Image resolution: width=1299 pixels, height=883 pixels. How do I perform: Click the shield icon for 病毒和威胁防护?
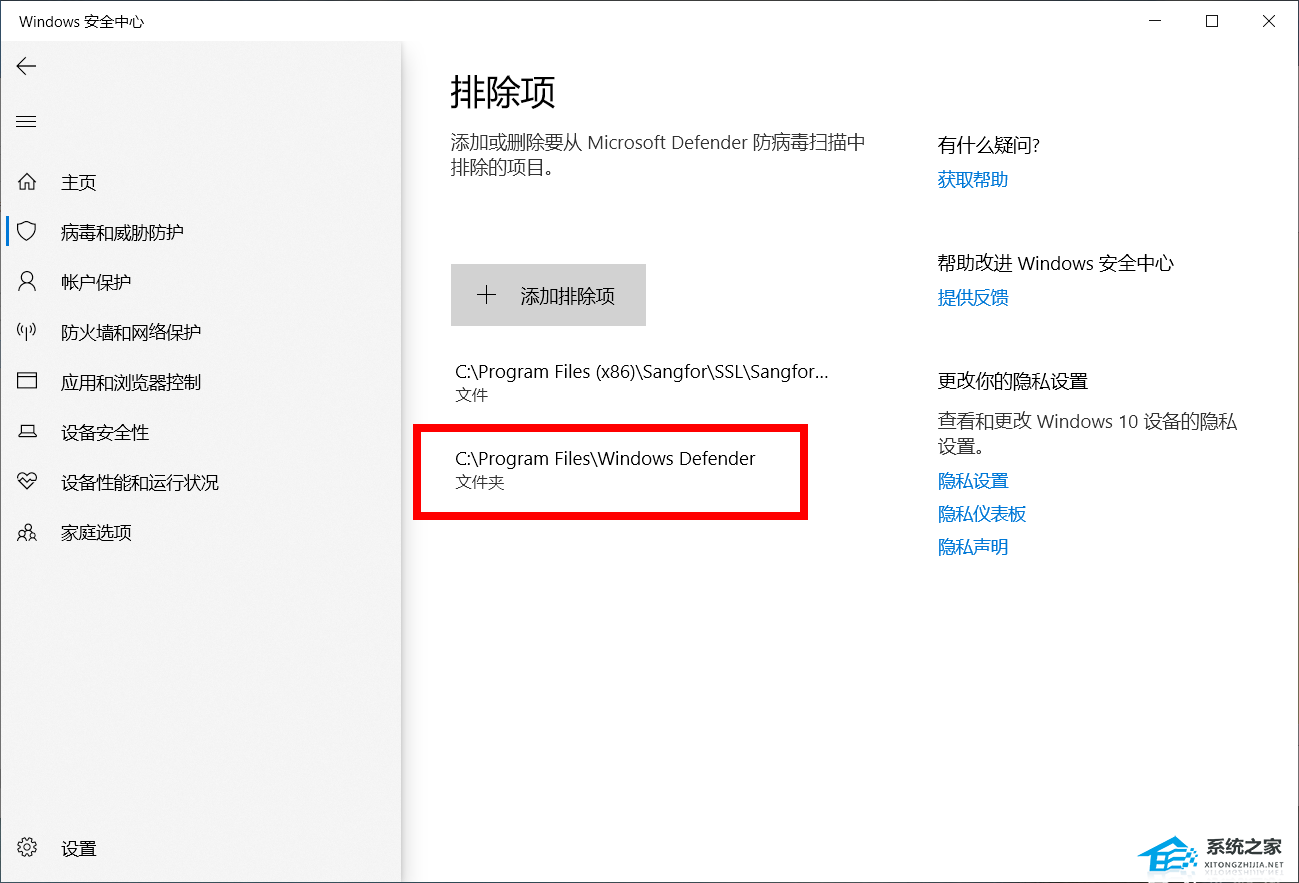[27, 232]
